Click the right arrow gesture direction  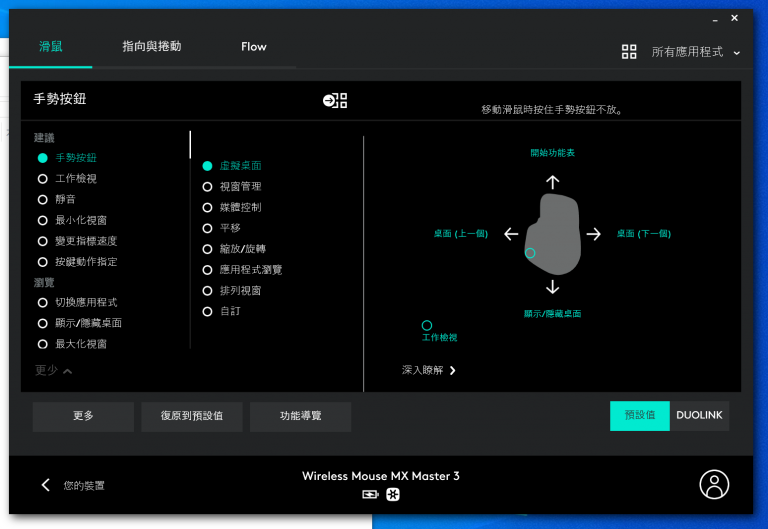(x=594, y=234)
